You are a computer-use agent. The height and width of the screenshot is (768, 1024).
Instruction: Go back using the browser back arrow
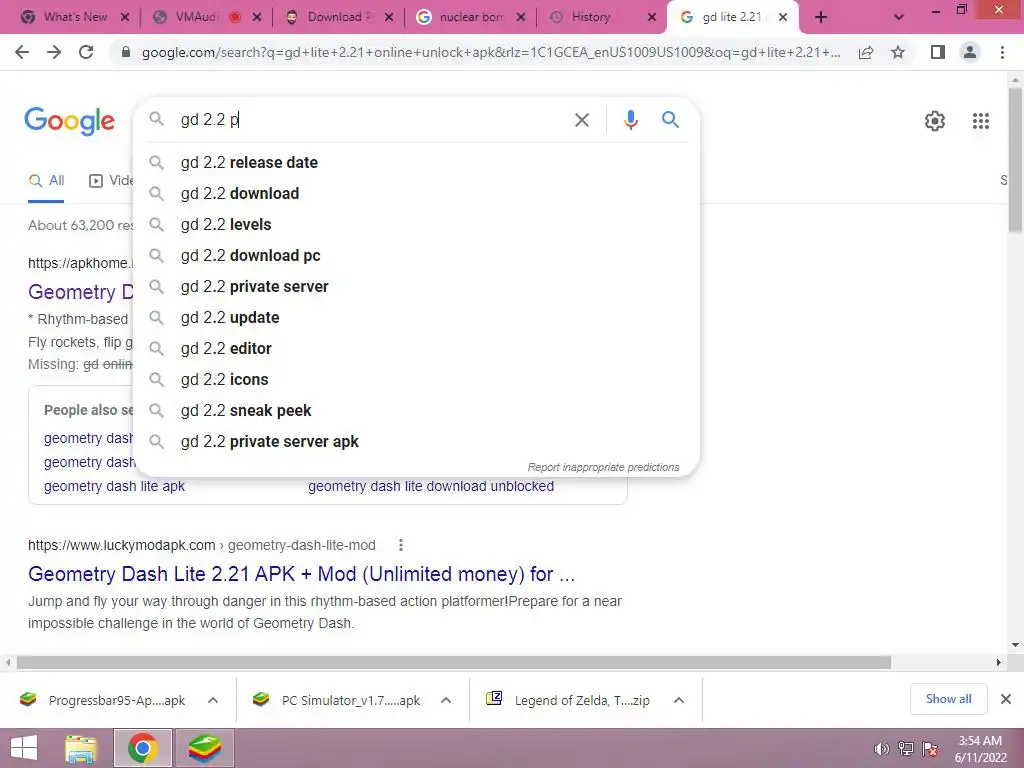tap(22, 52)
